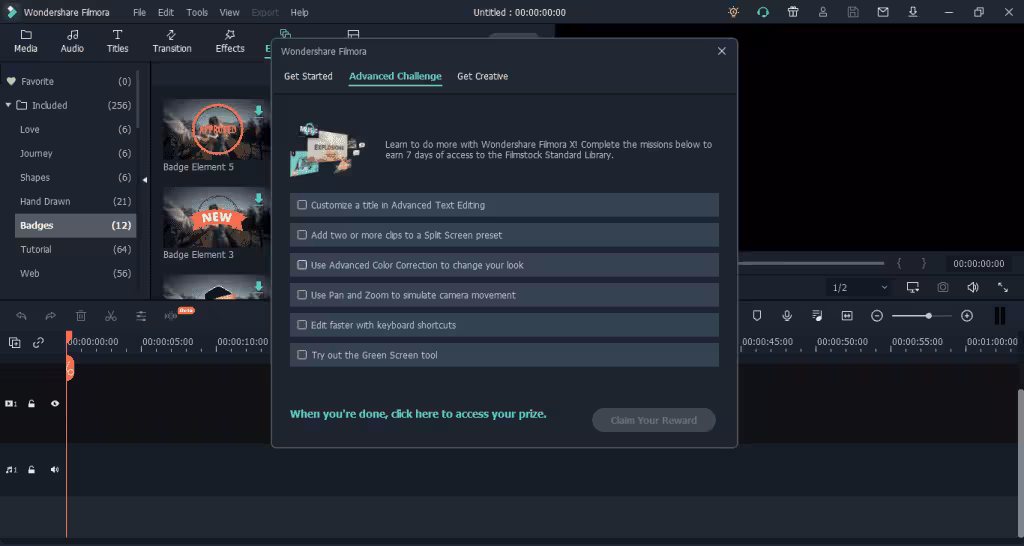The height and width of the screenshot is (546, 1024).
Task: Check Use Advanced Color Correction mission
Action: 302,265
